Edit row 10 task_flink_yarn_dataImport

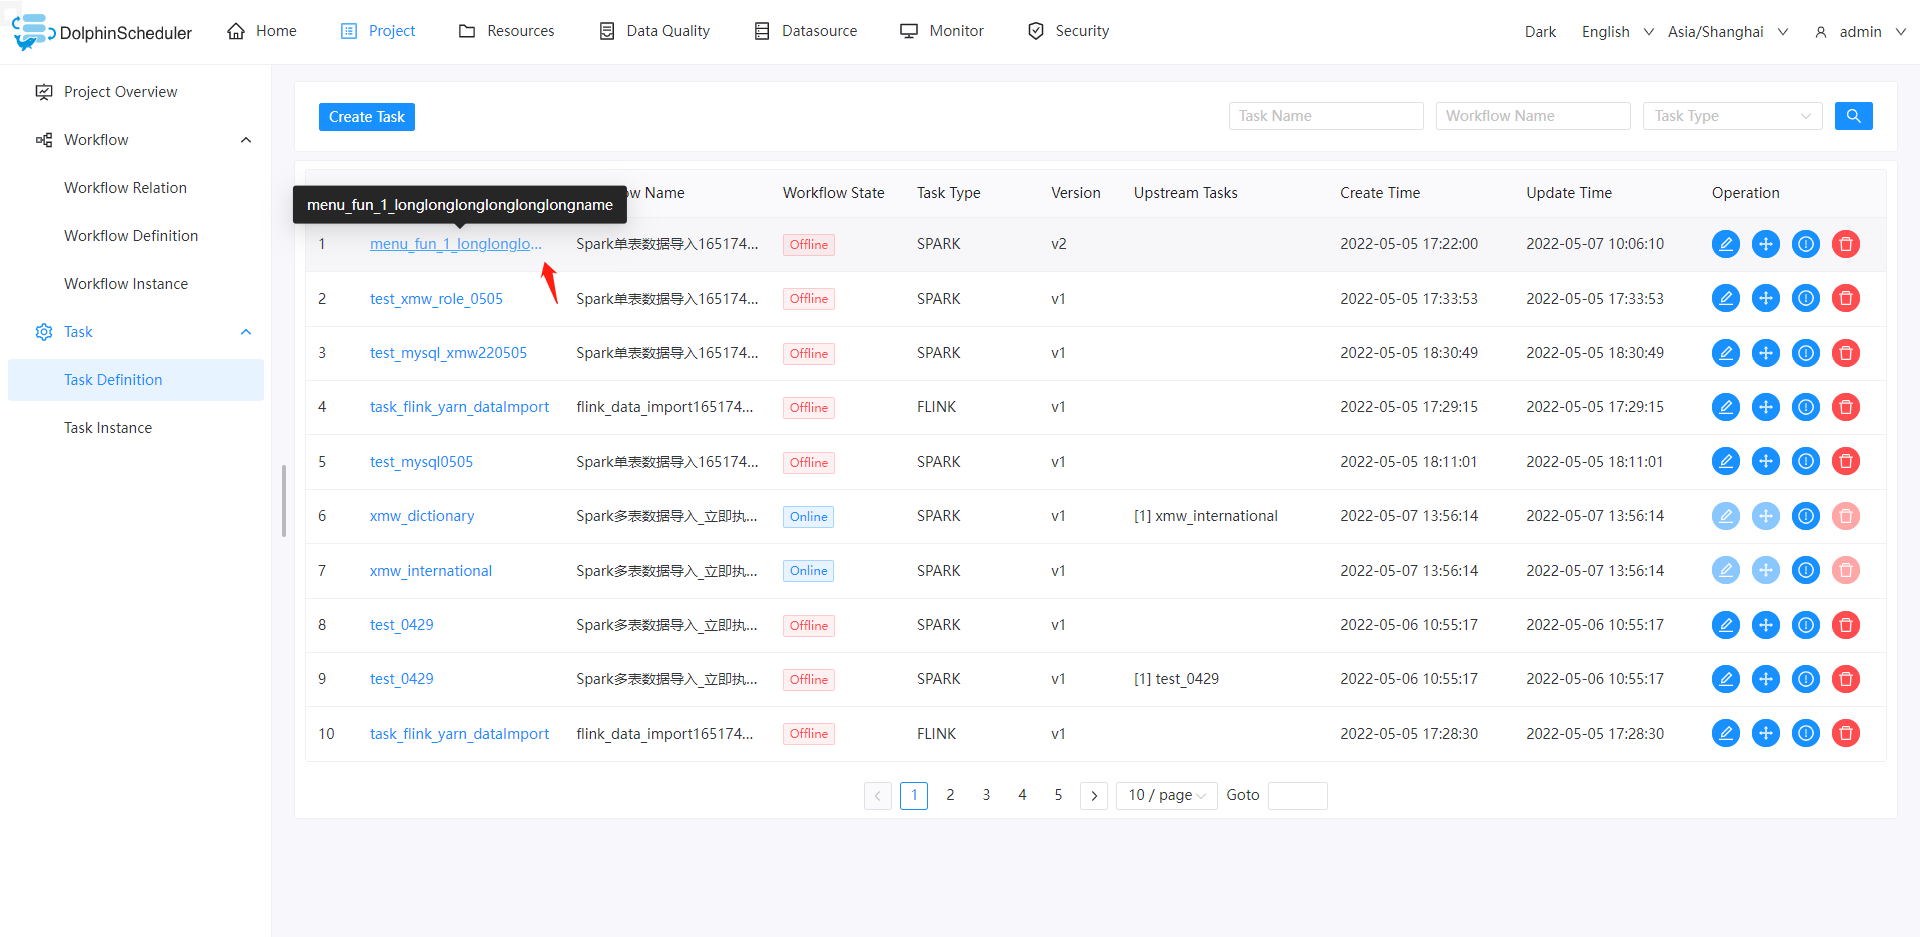coord(1726,733)
